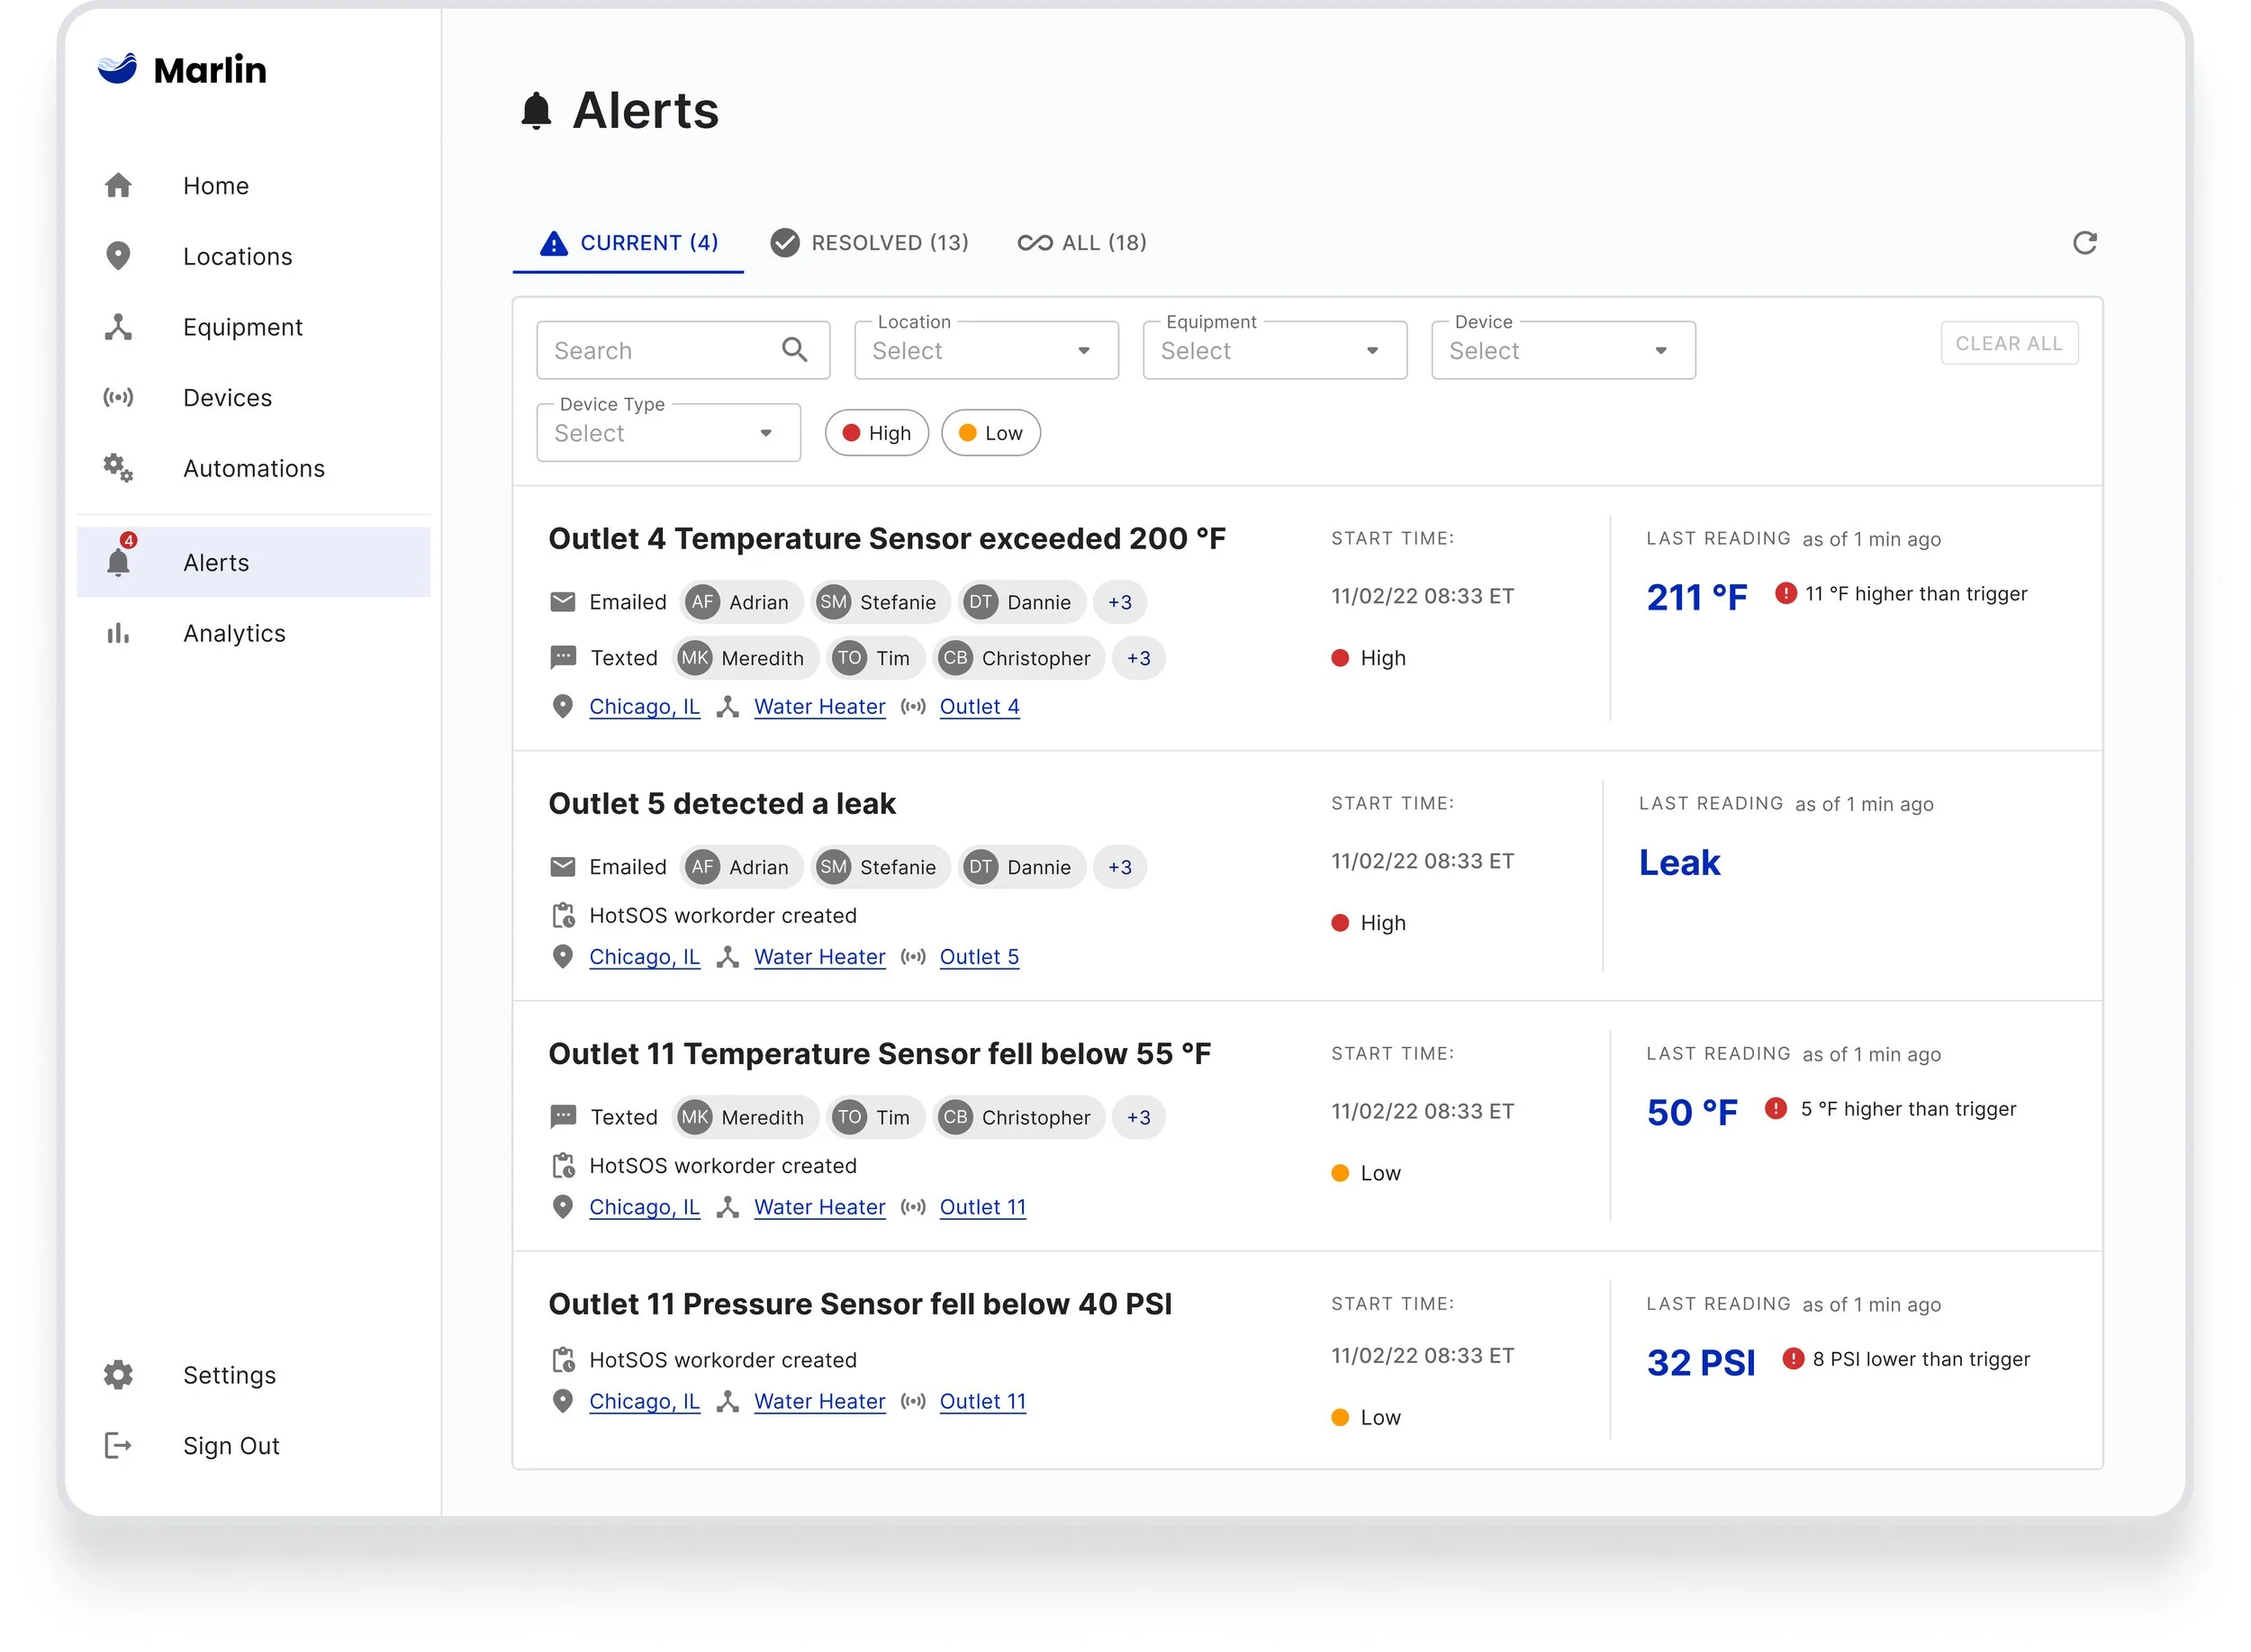Viewport: 2251px width, 1652px height.
Task: Toggle the Low severity filter chip
Action: (x=990, y=433)
